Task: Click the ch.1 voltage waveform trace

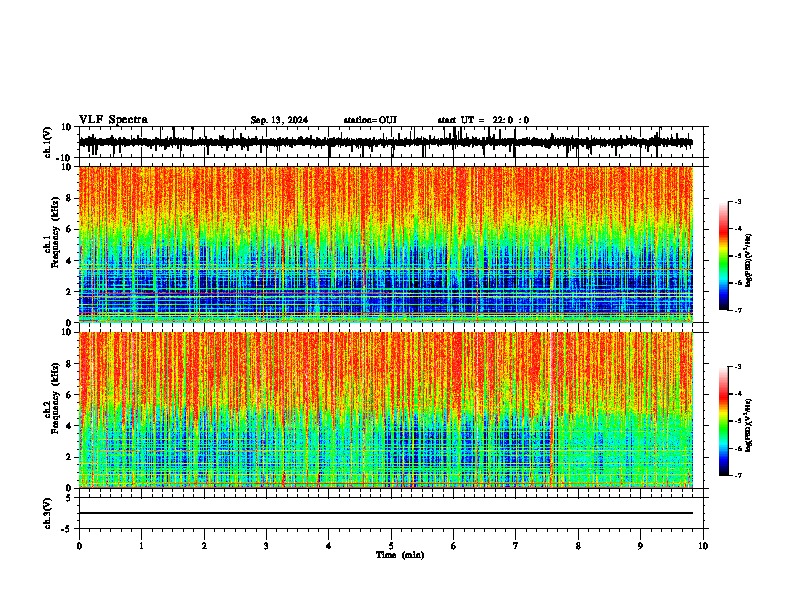Action: (386, 142)
